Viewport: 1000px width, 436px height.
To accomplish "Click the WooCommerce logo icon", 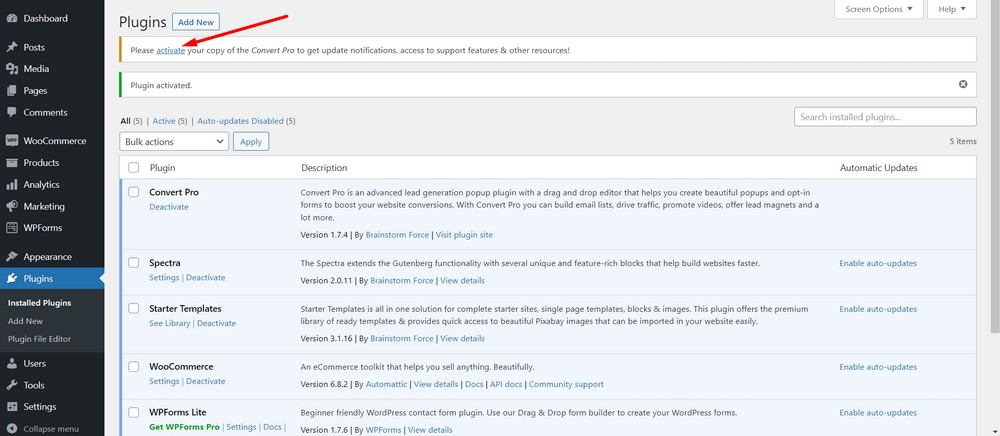I will [x=11, y=141].
